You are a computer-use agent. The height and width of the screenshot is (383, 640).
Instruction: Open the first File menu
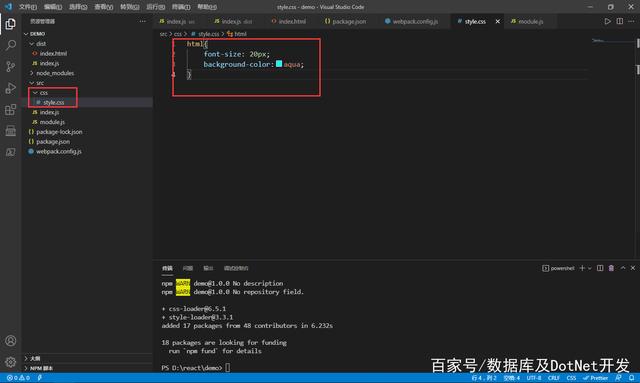[x=28, y=7]
